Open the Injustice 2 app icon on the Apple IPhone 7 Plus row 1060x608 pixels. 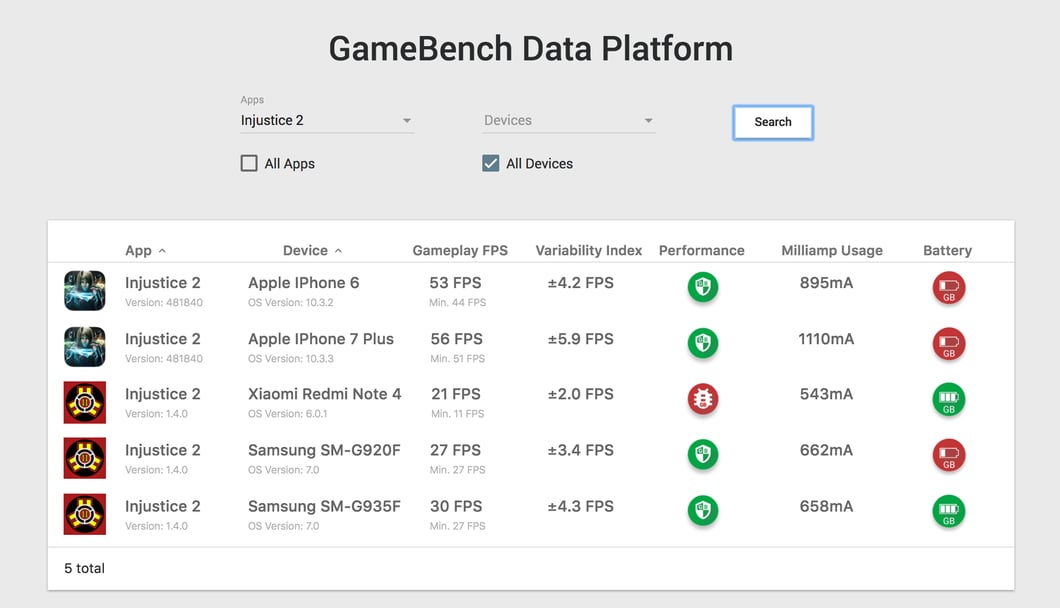pos(84,346)
